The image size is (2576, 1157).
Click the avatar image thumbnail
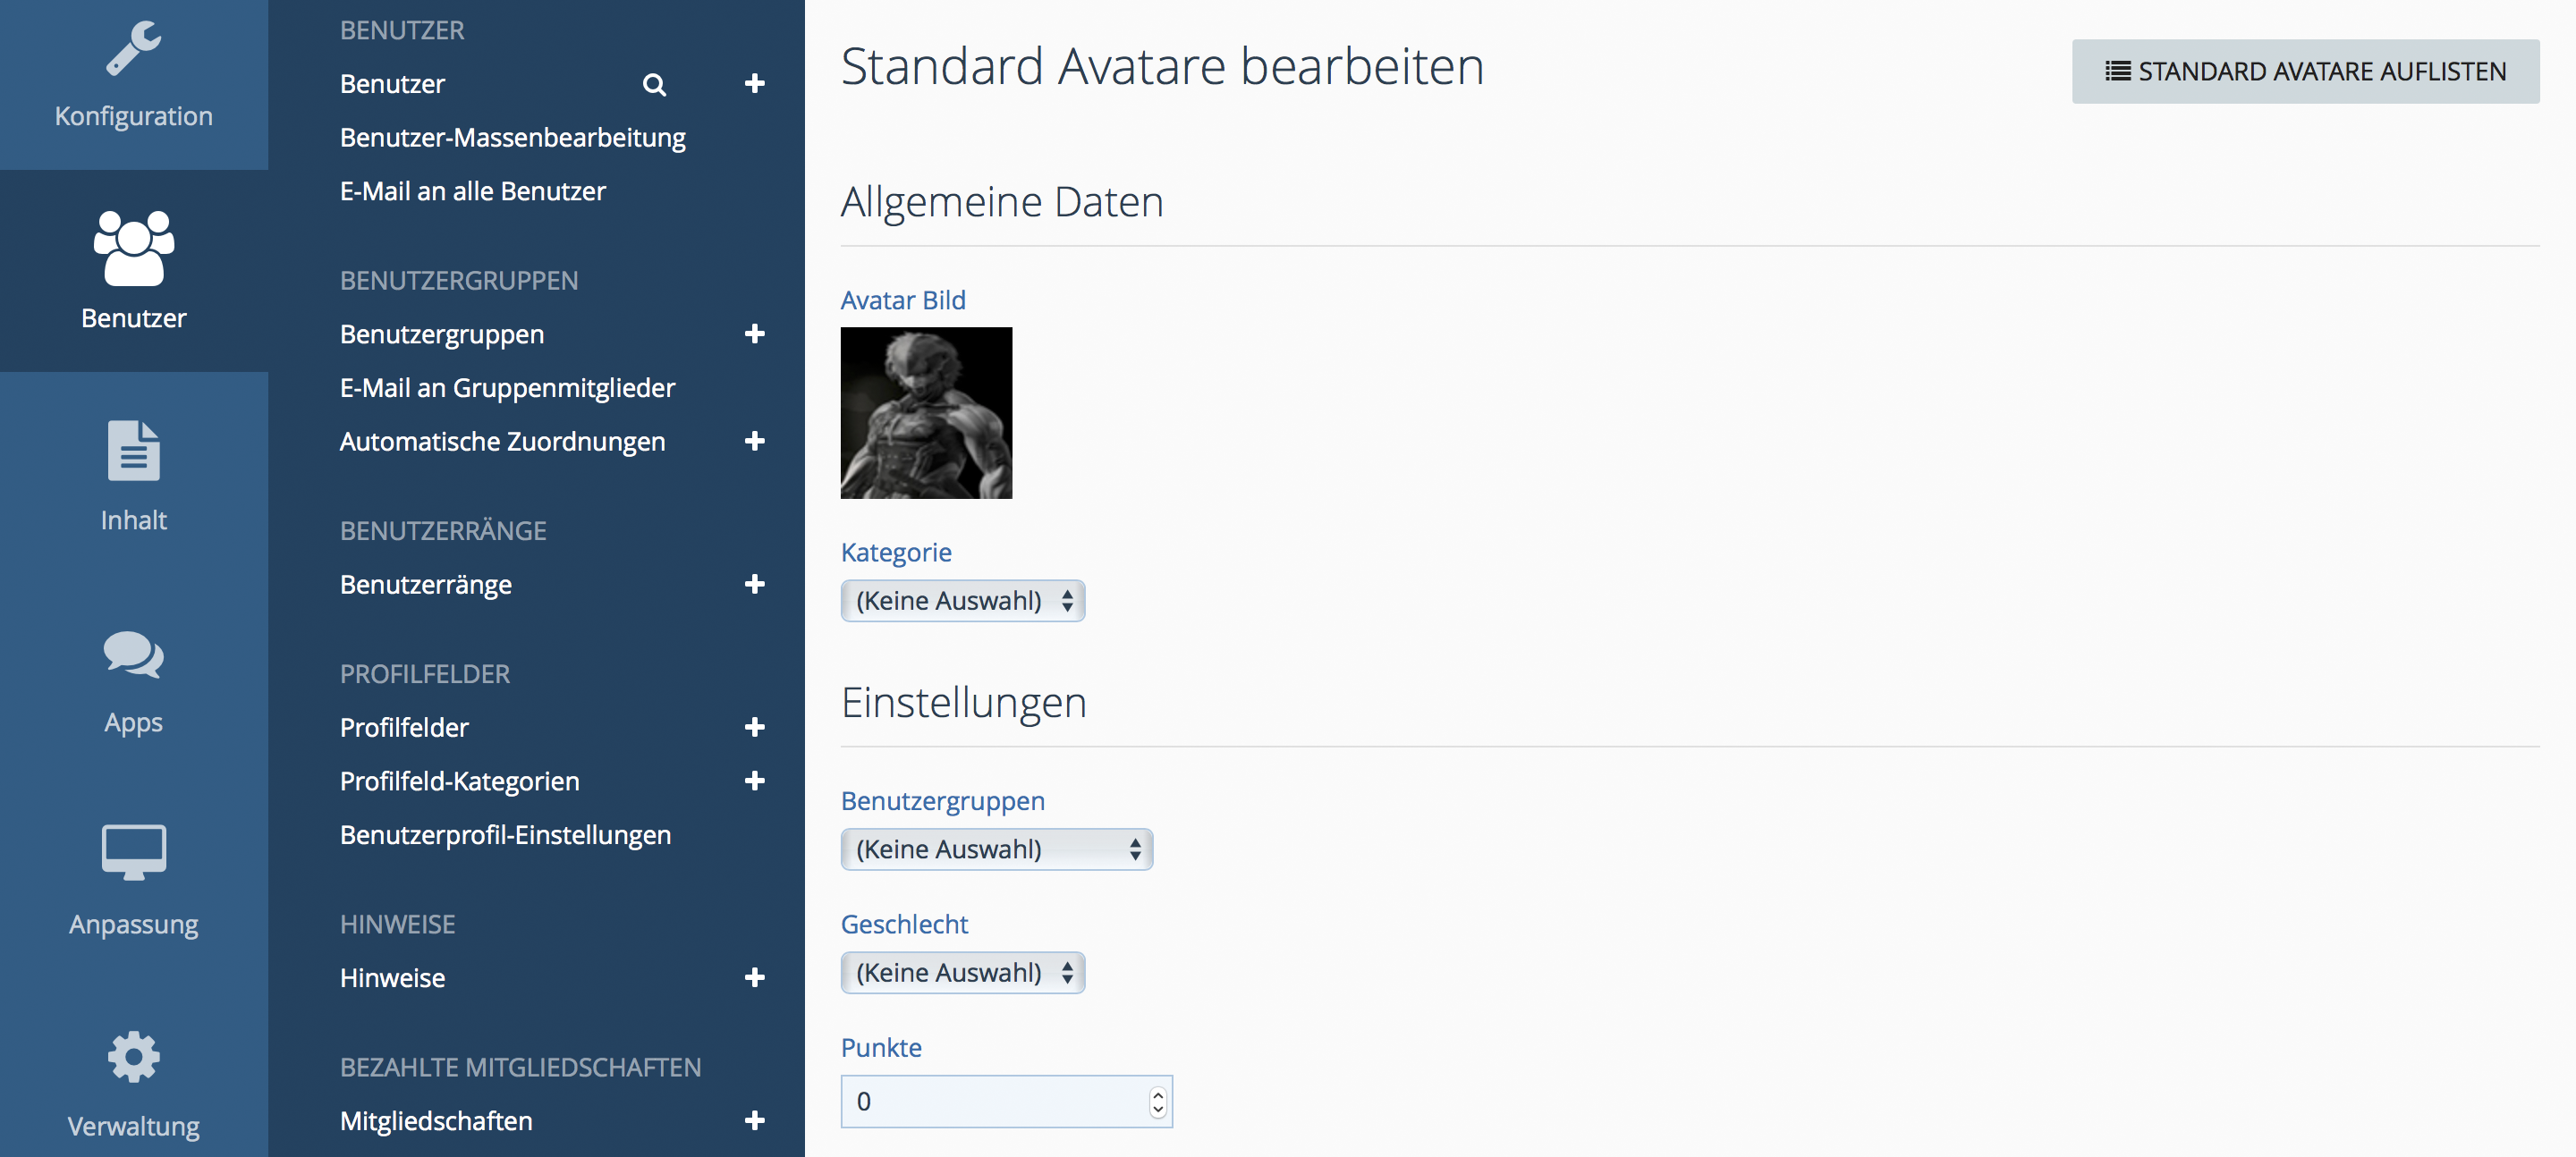pos(926,413)
